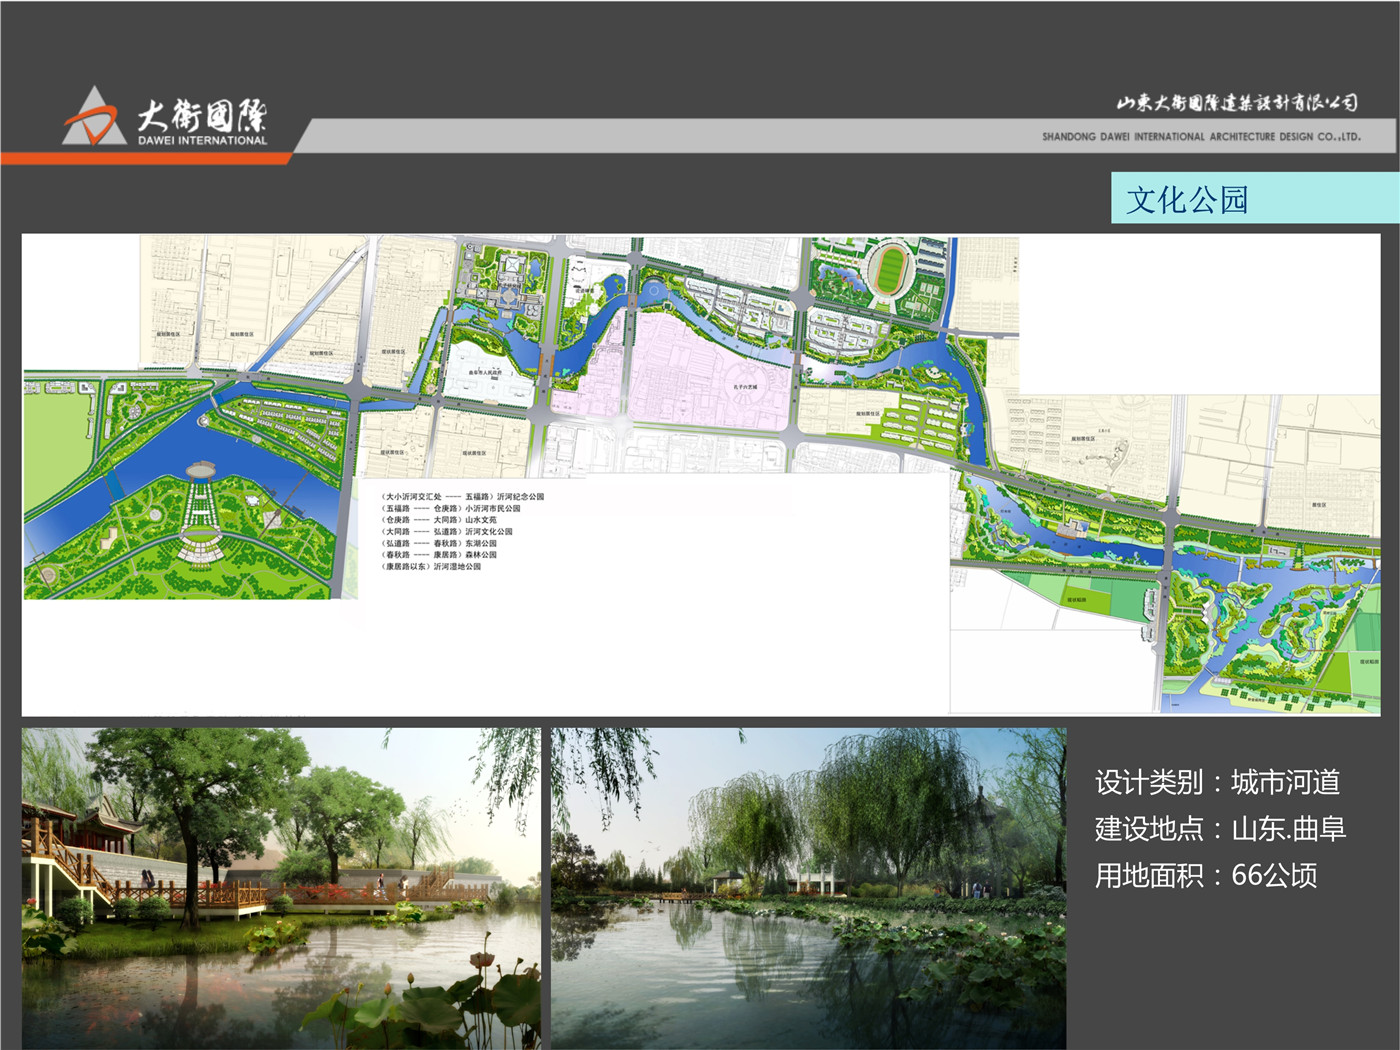Click legend row 沂河纪念公园
This screenshot has height=1050, width=1400.
pyautogui.click(x=462, y=496)
